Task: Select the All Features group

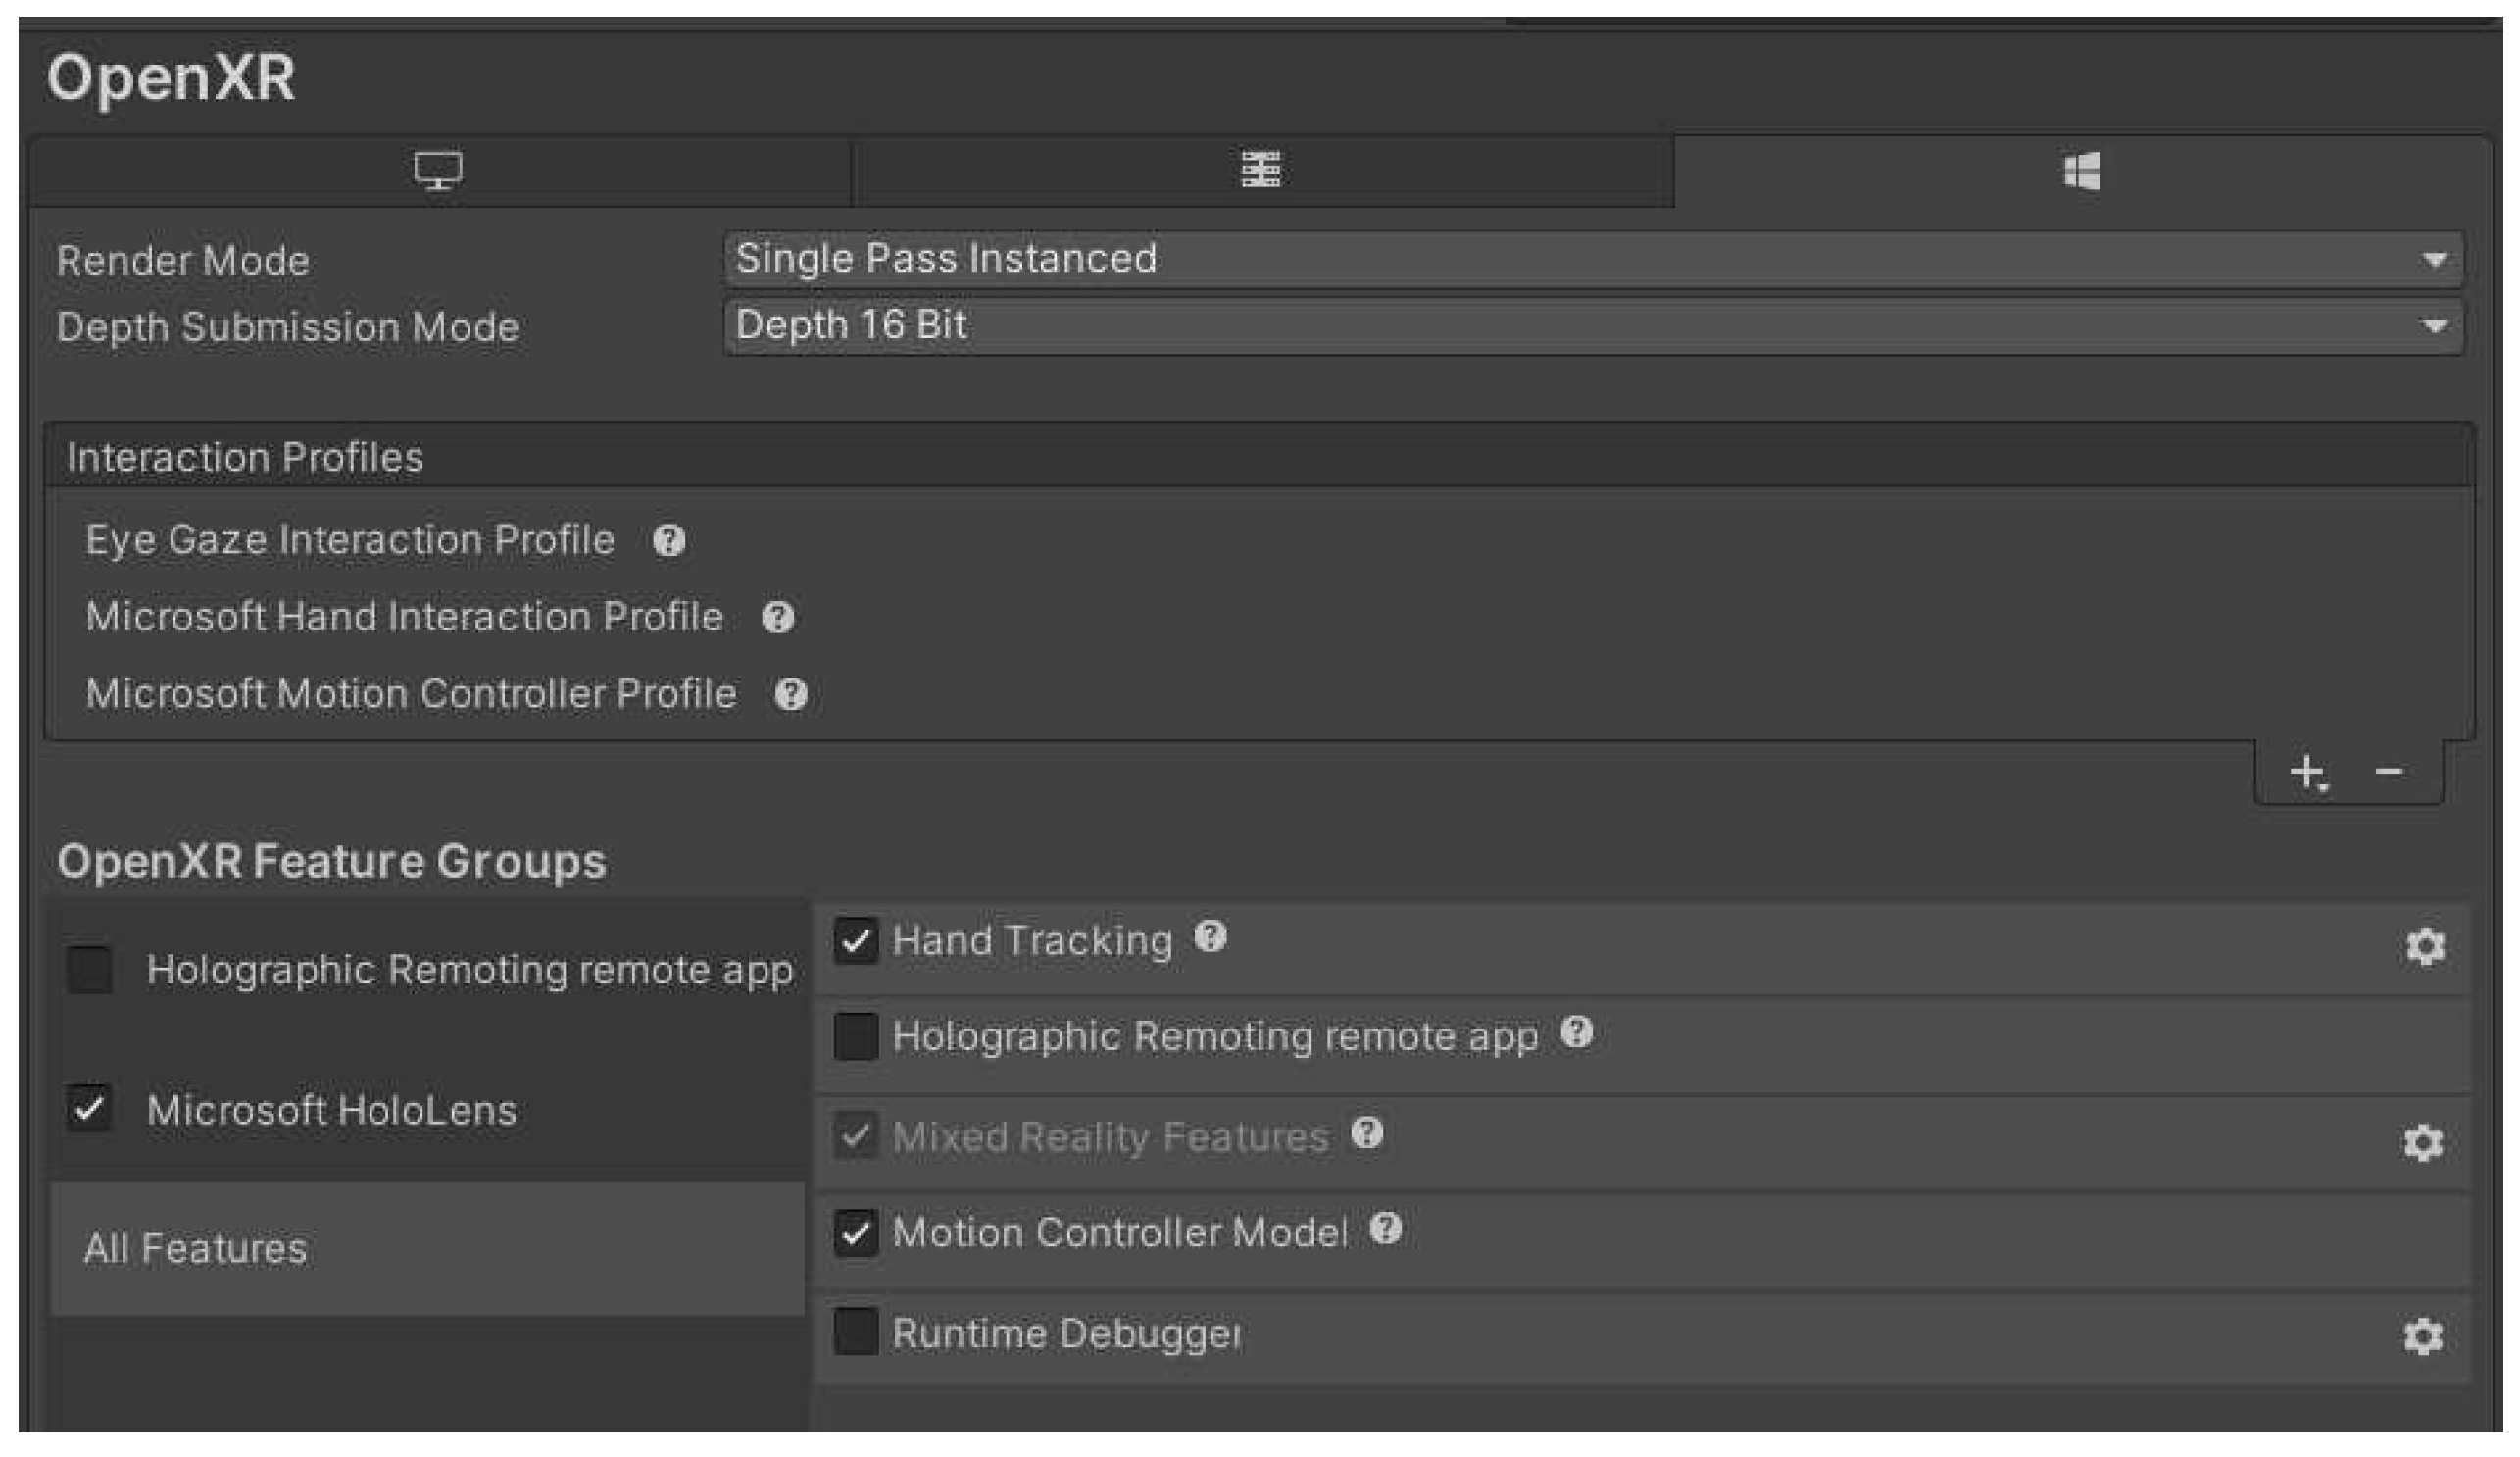Action: click(196, 1249)
